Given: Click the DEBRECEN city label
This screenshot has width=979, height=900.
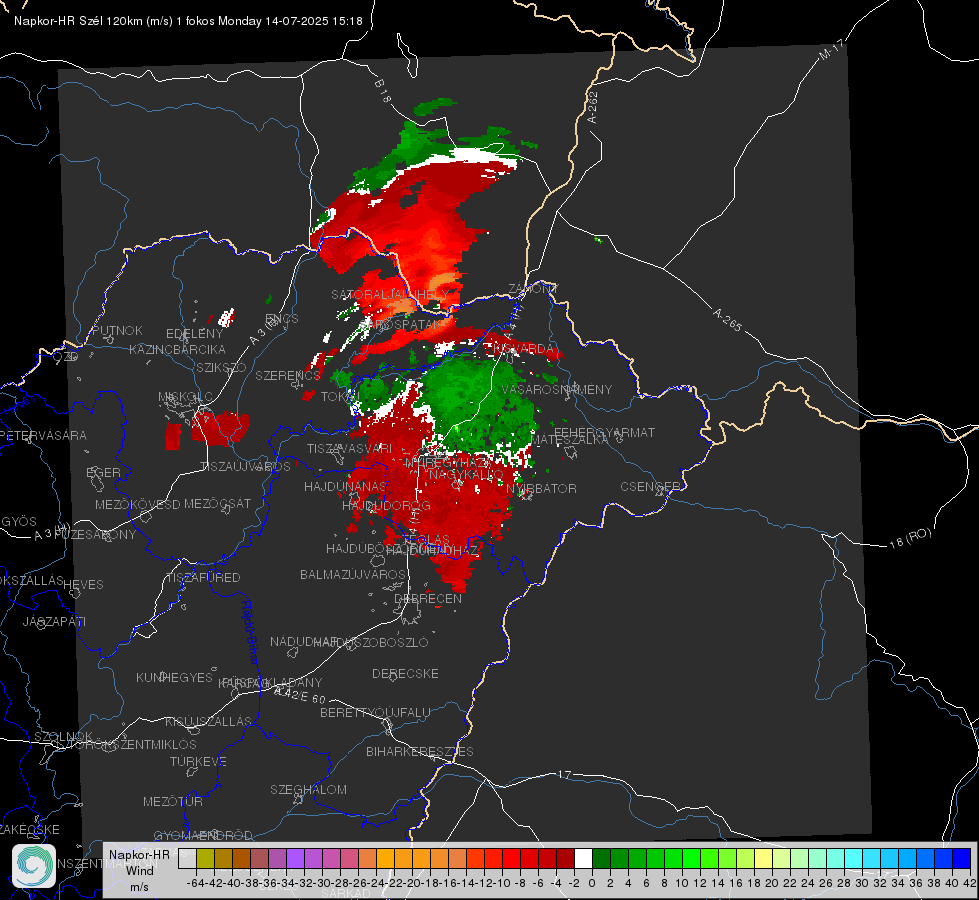Looking at the screenshot, I should [428, 598].
